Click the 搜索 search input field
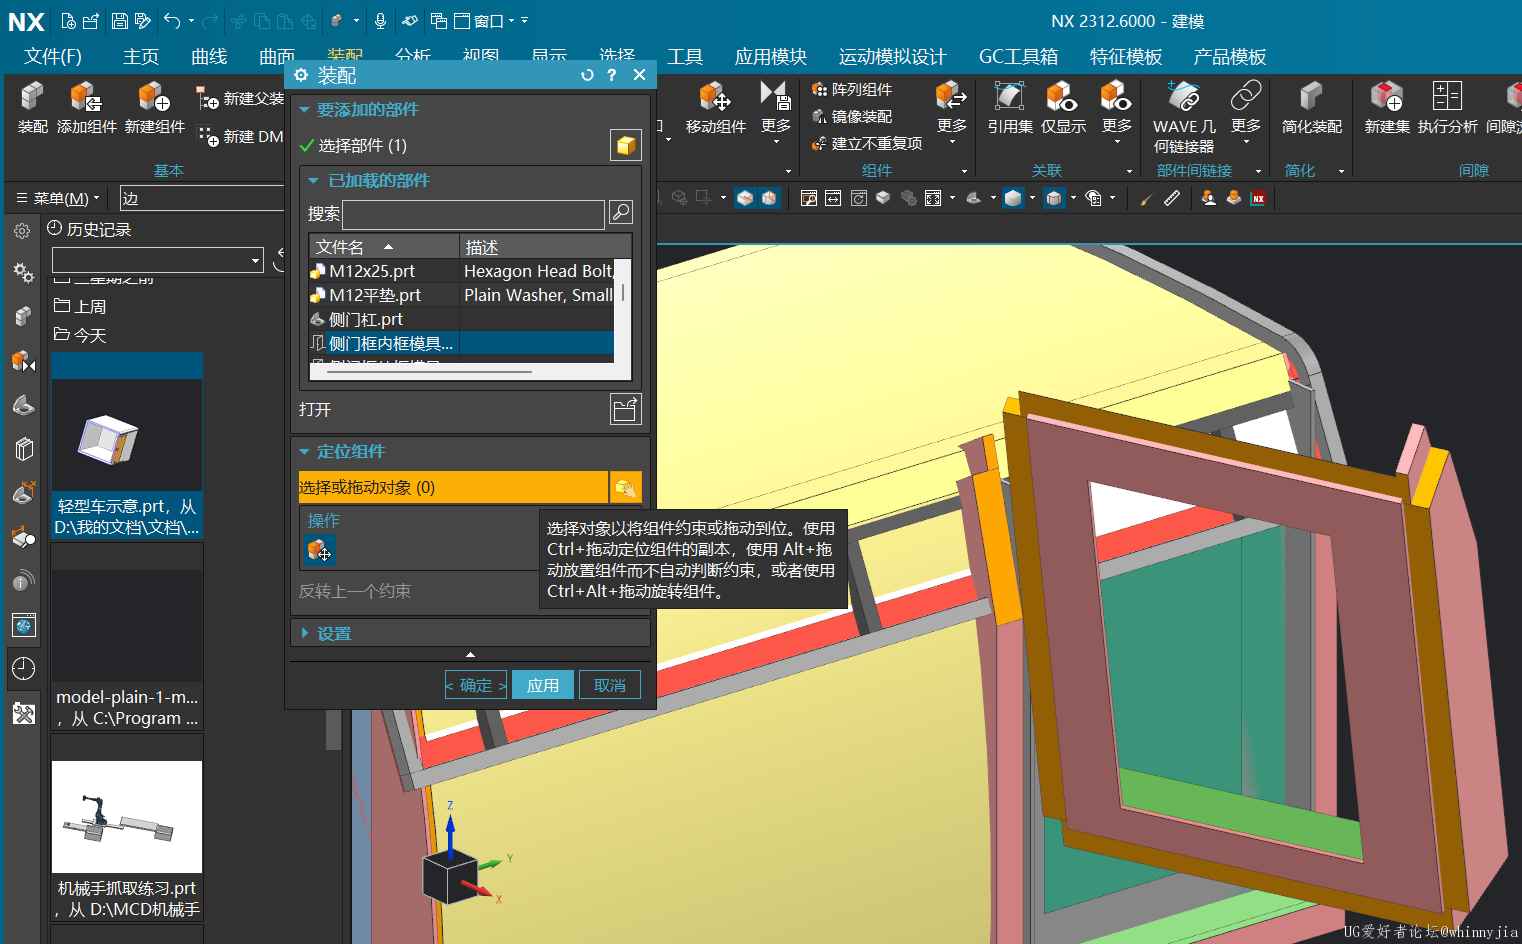This screenshot has height=944, width=1522. tap(473, 213)
